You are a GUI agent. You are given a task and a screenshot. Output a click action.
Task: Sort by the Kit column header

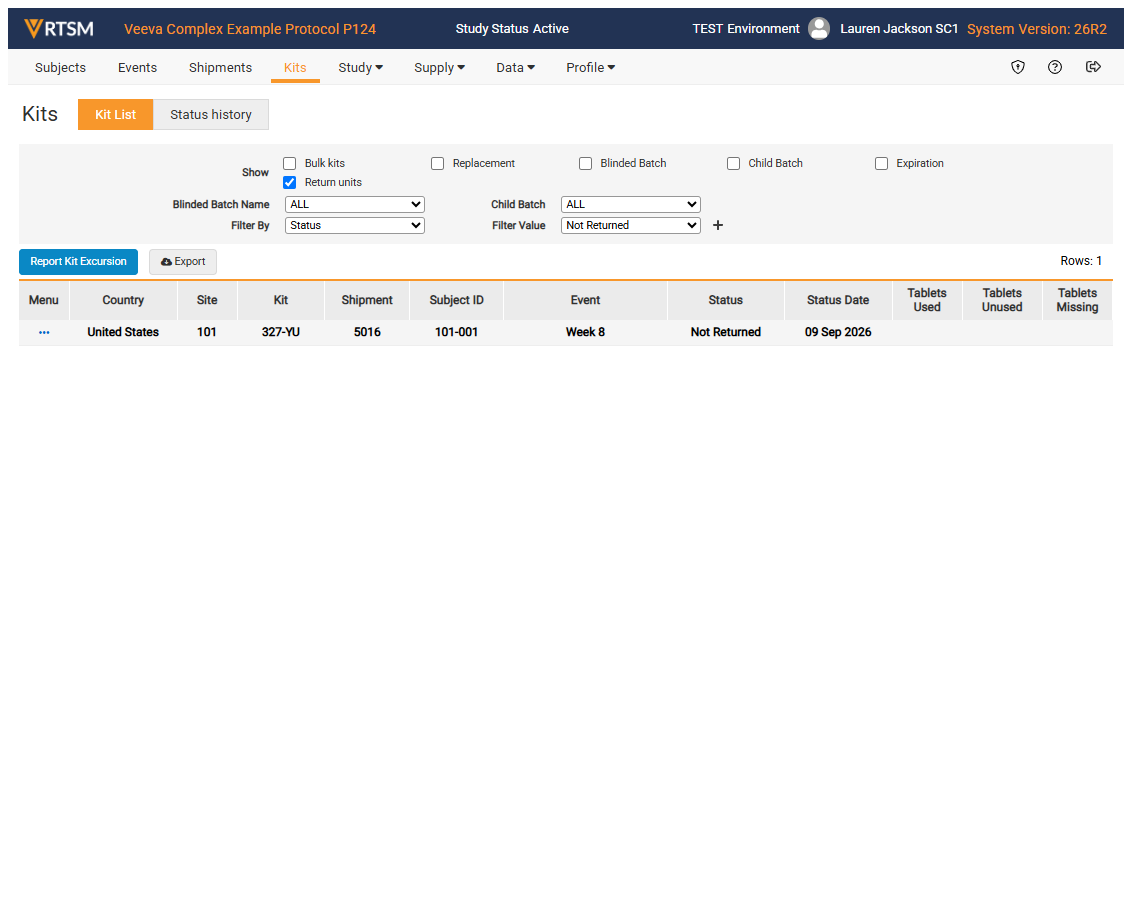click(281, 300)
